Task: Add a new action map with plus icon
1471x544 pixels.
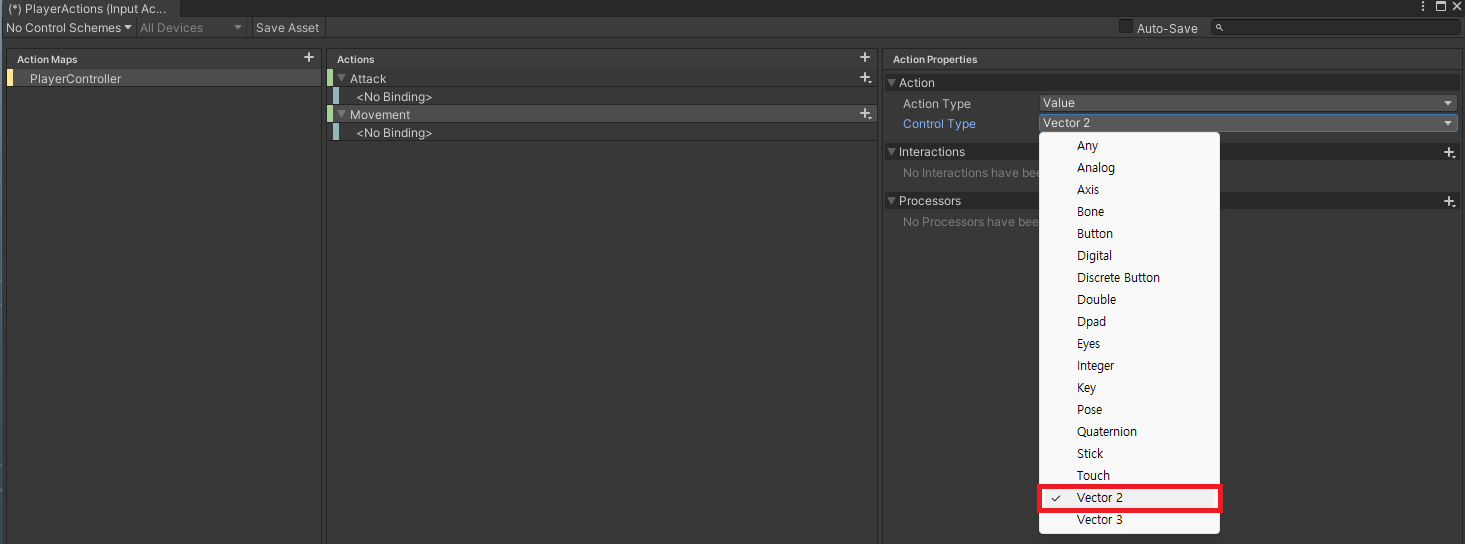Action: 309,58
